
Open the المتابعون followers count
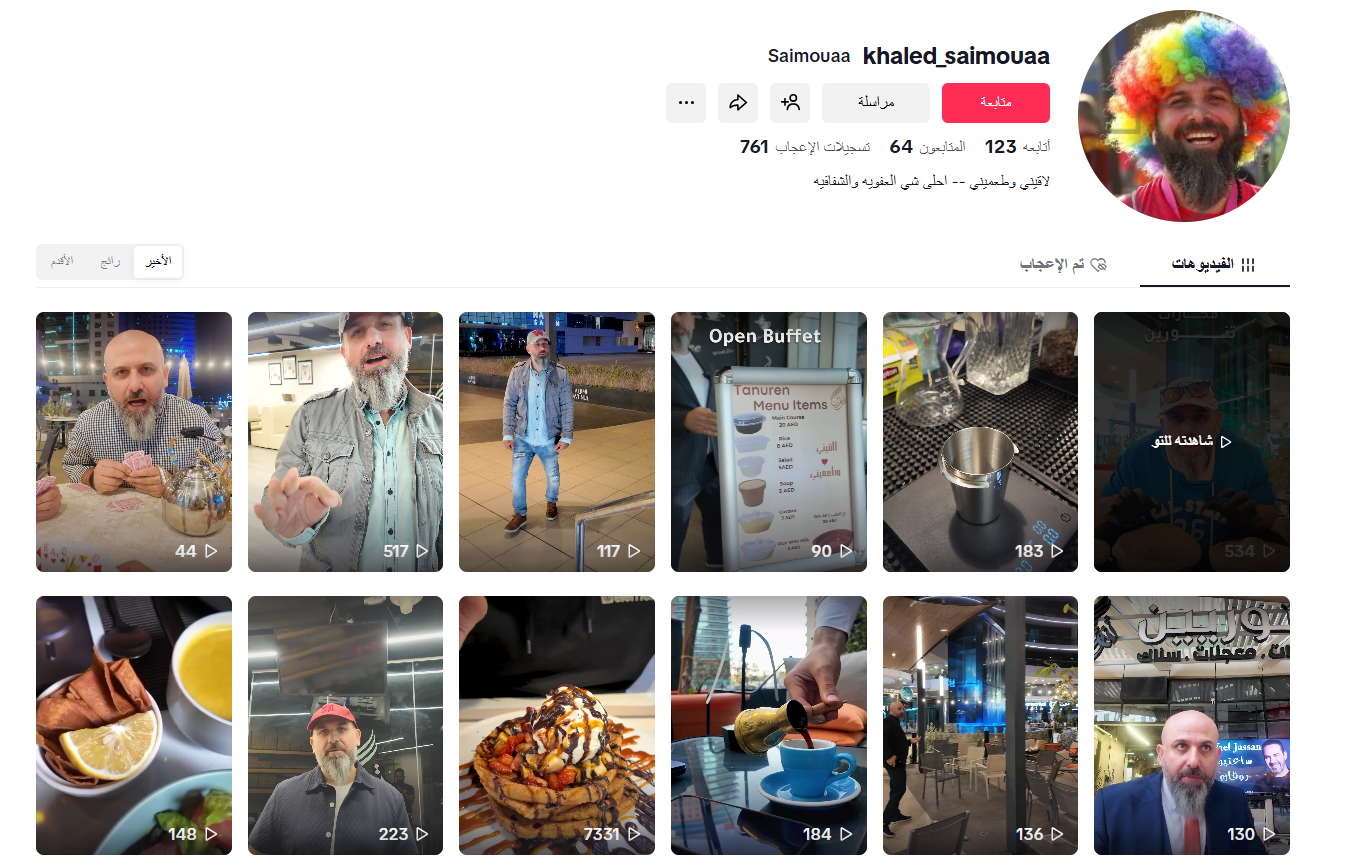pos(928,147)
